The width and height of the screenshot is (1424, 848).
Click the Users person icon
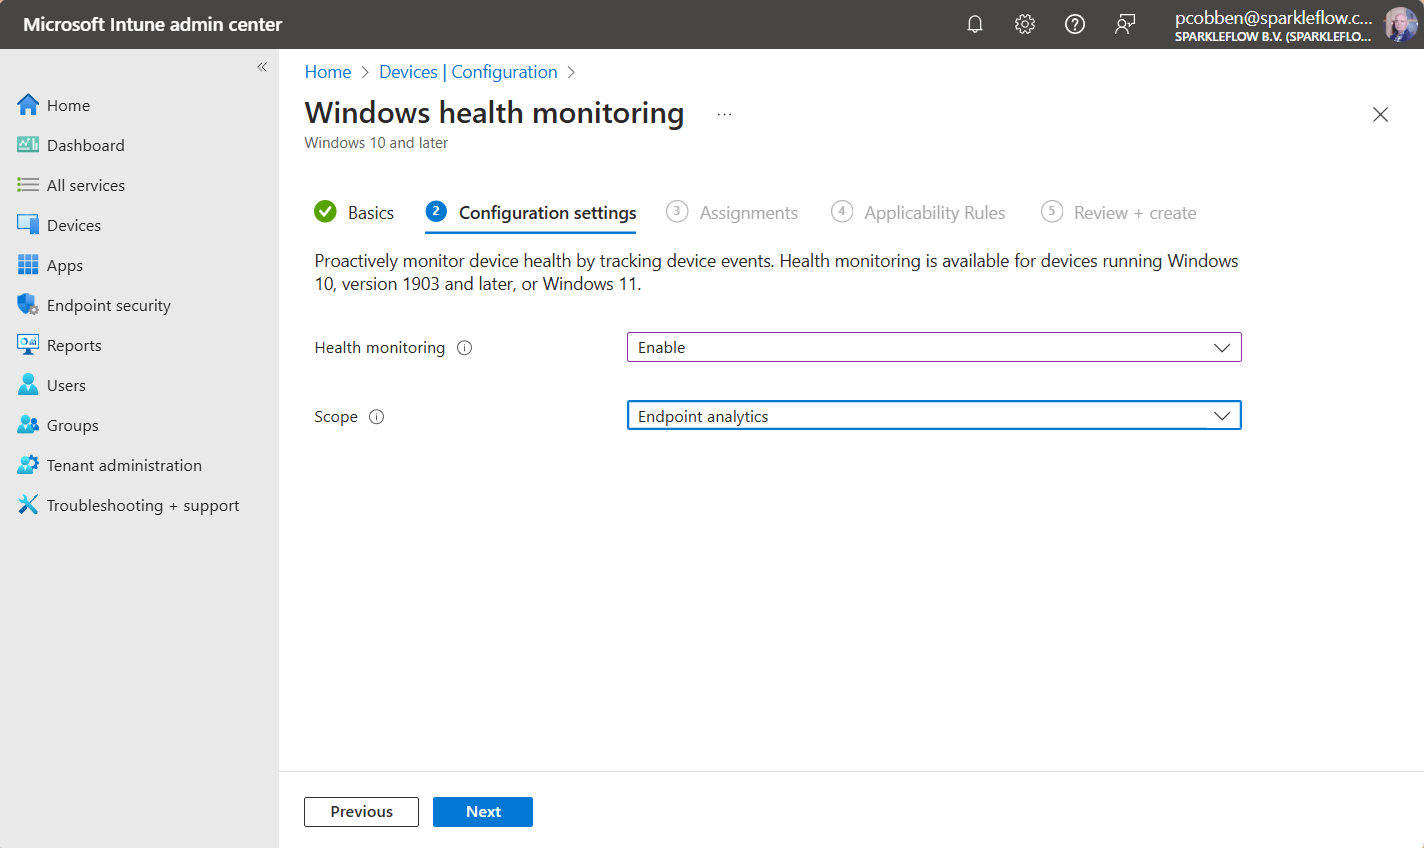(x=28, y=385)
